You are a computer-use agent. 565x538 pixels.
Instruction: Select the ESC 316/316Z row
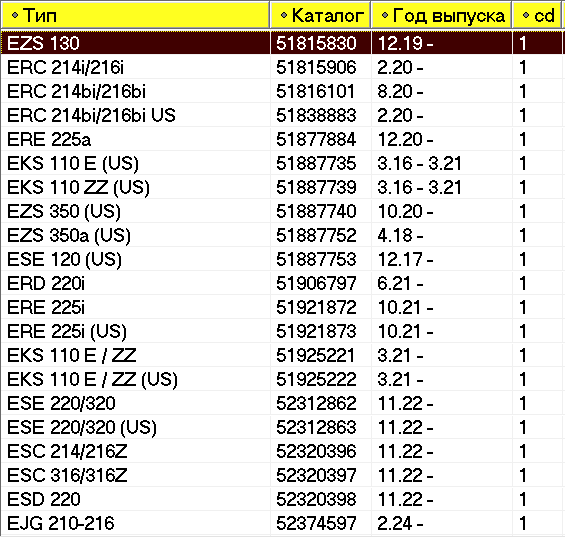tap(282, 475)
